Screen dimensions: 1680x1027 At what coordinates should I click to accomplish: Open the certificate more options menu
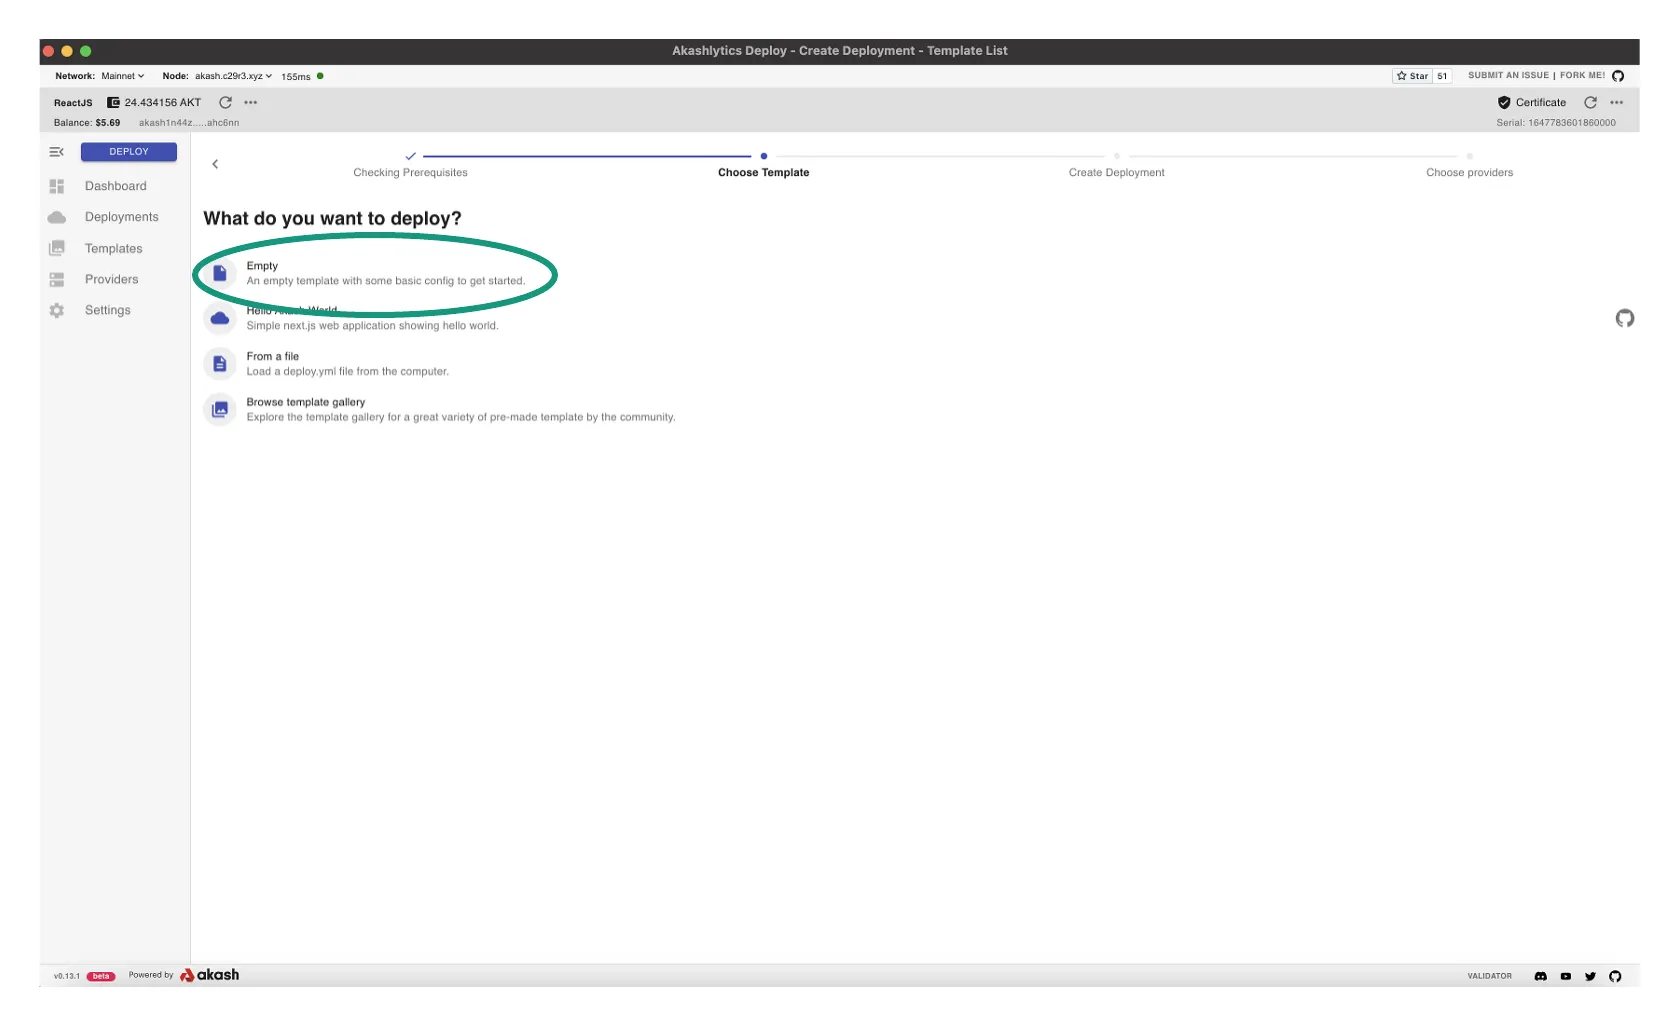[x=1616, y=103]
